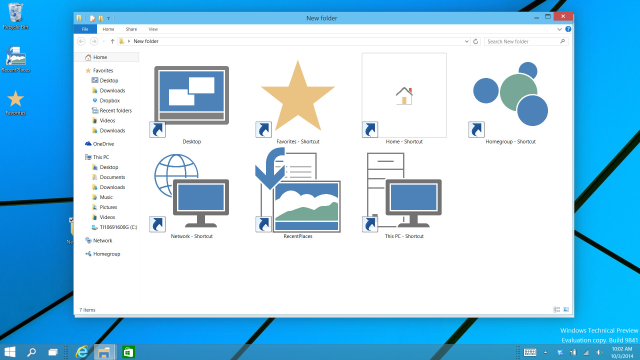Screen dimensions: 640x360
Task: Expand the ribbon with chevron
Action: [x=559, y=29]
